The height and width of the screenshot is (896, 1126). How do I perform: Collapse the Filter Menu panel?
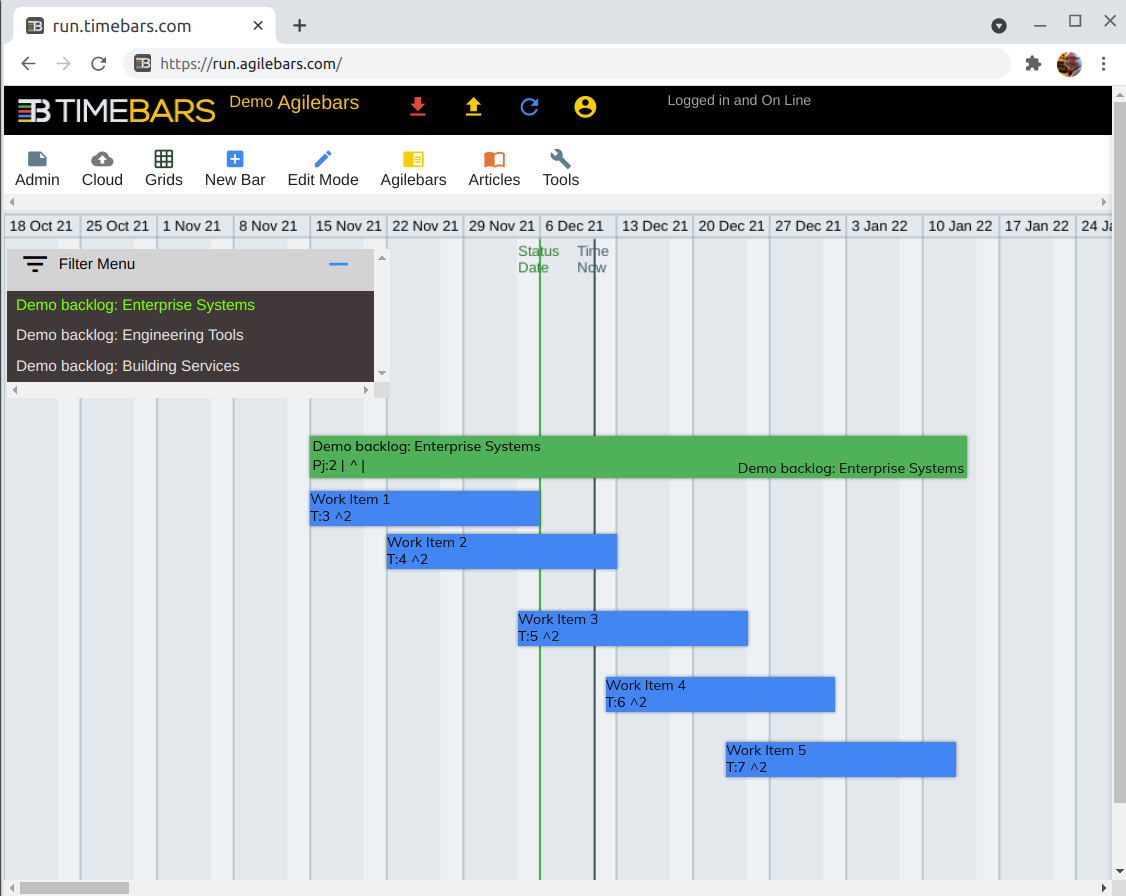tap(339, 264)
